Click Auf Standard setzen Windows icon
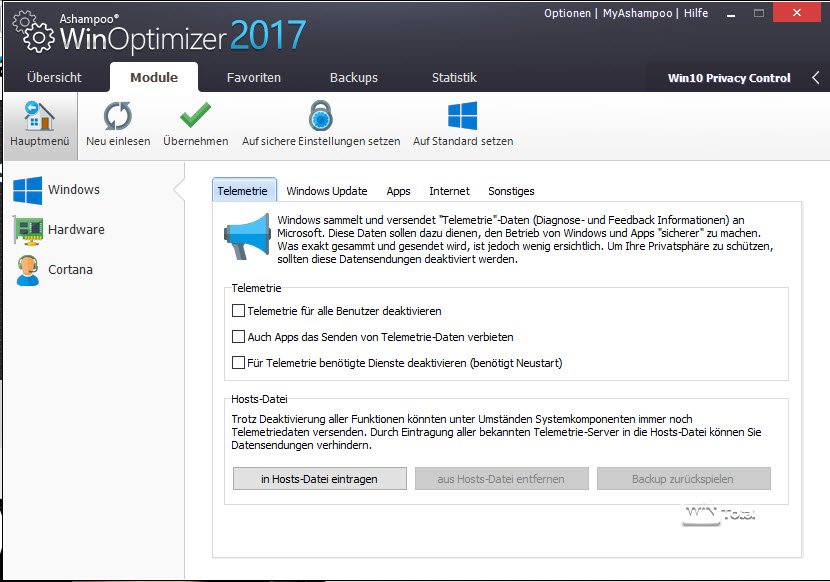This screenshot has height=582, width=830. (463, 115)
